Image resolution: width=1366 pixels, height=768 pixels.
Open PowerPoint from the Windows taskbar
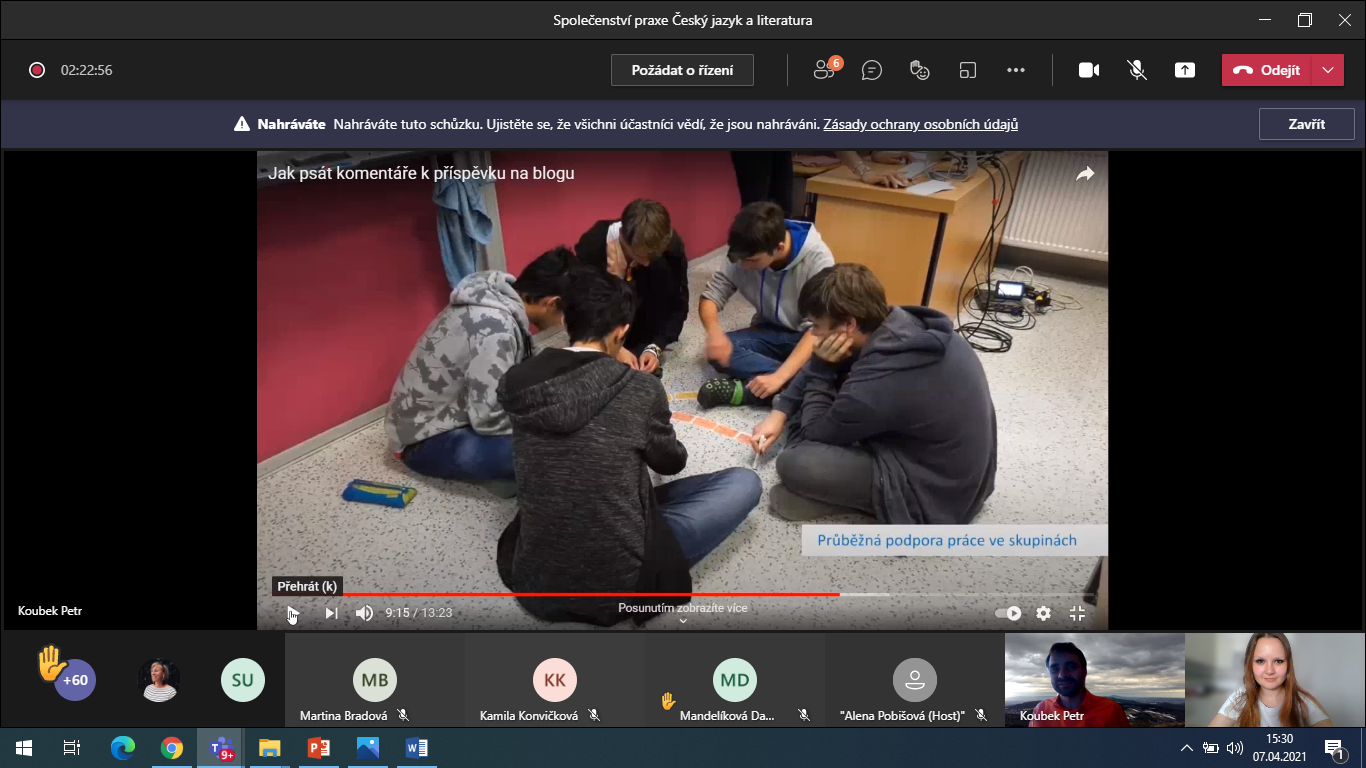(319, 748)
